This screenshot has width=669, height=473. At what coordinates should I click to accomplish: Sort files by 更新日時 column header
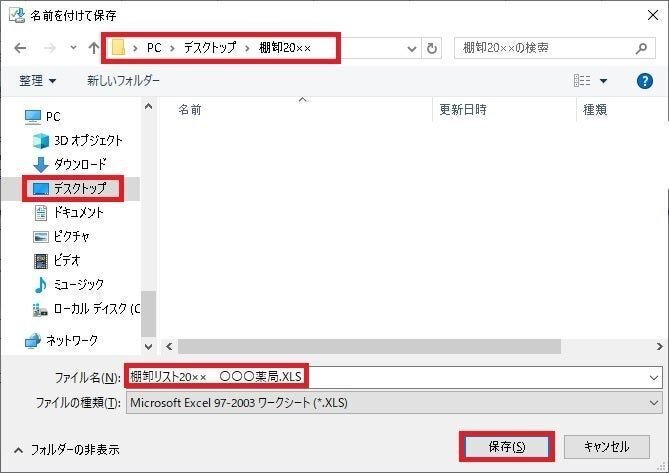coord(463,110)
